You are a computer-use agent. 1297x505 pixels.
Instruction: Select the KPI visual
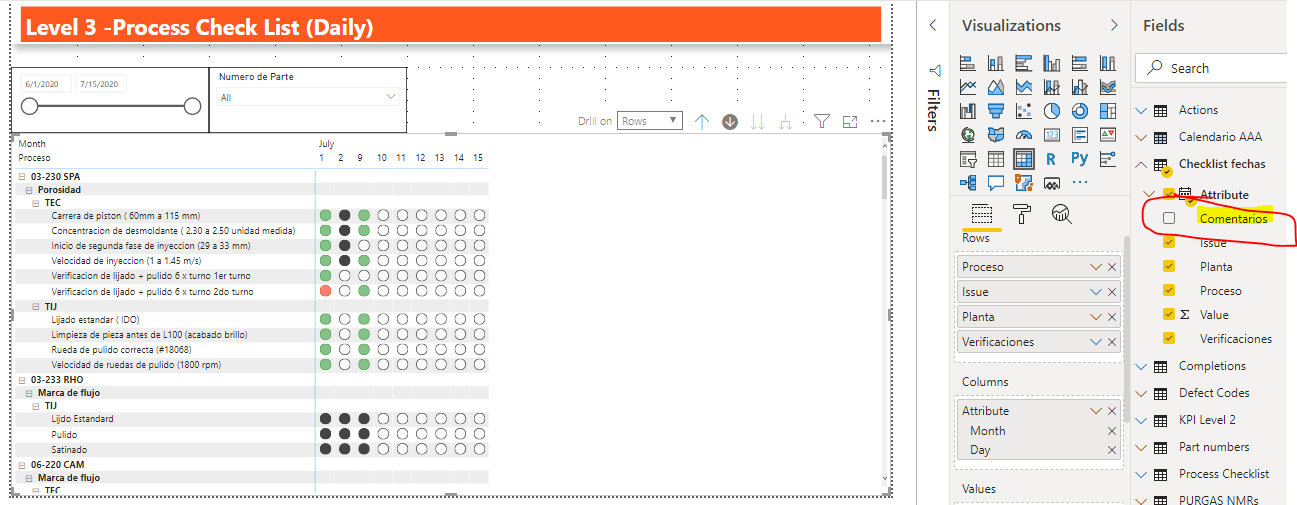point(1108,135)
